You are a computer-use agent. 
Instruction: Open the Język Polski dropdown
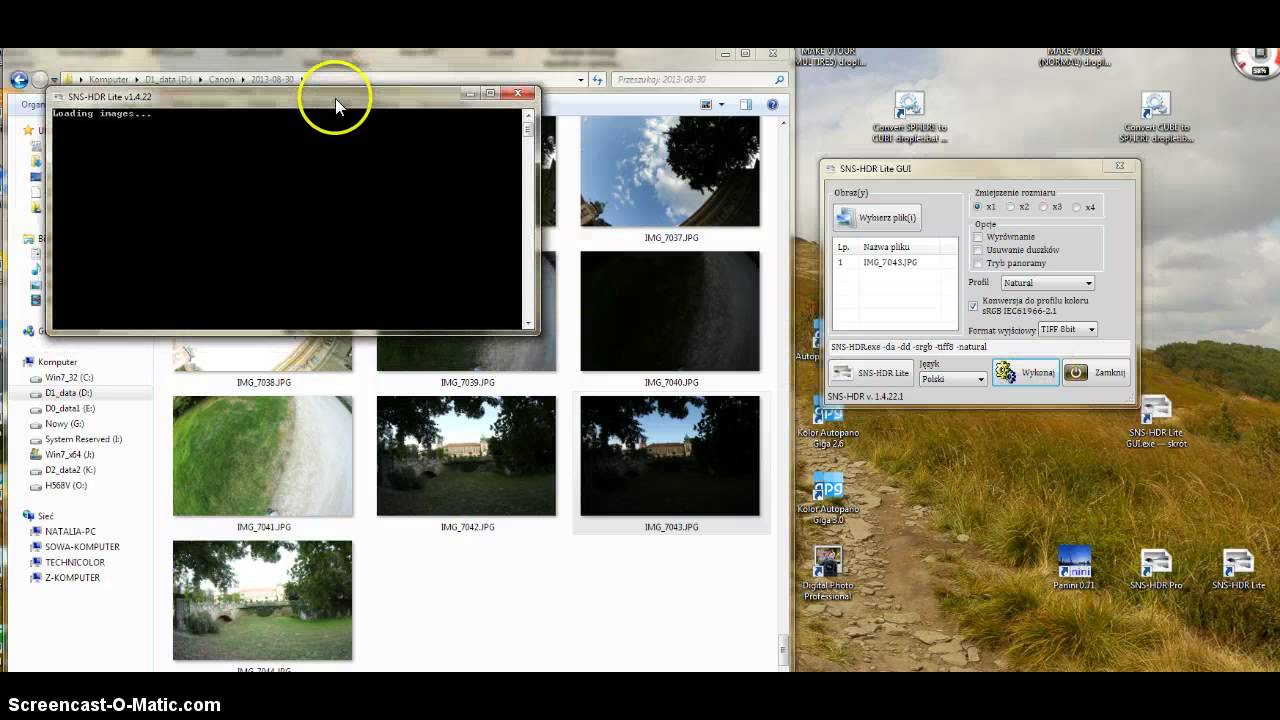pyautogui.click(x=953, y=379)
